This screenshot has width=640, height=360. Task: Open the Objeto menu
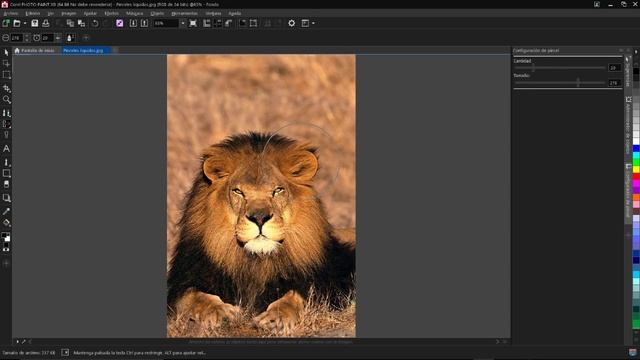(x=157, y=13)
